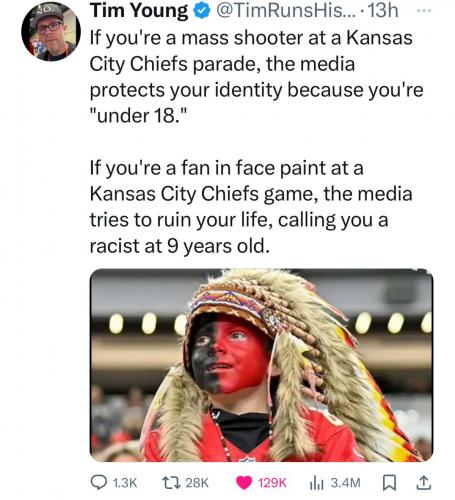Click the repost arrows icon
This screenshot has height=500, width=455.
(171, 482)
